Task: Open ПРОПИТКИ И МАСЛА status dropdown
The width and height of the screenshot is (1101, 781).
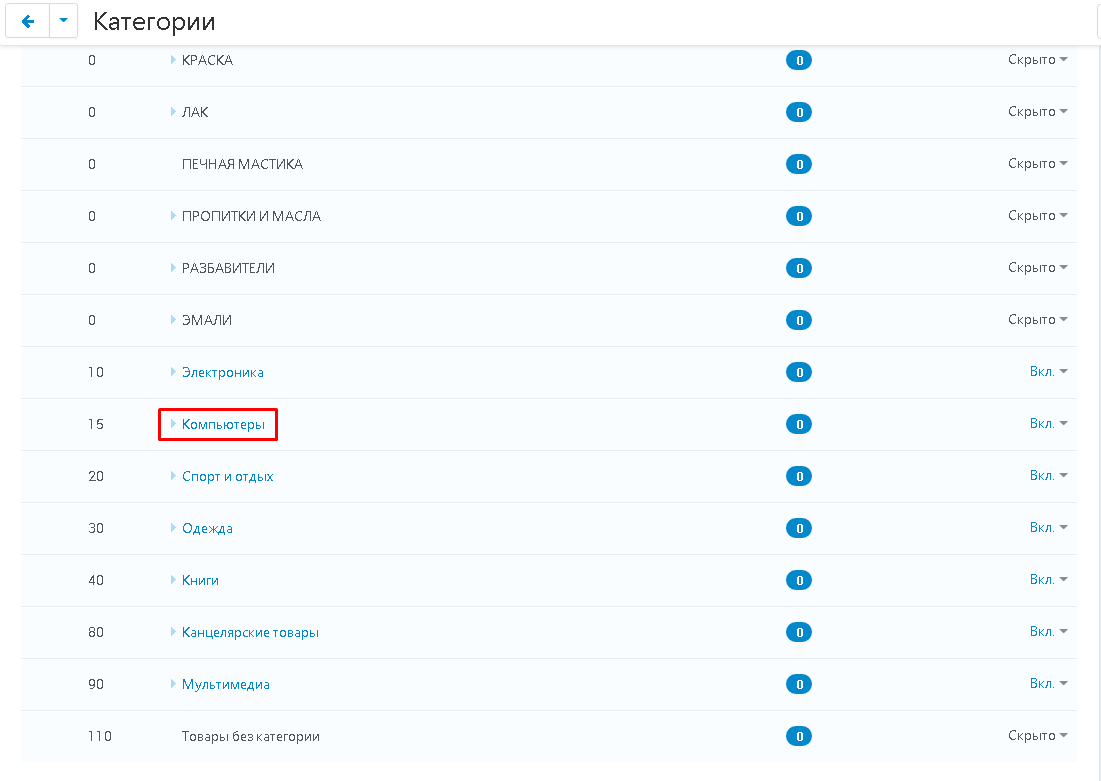Action: pyautogui.click(x=1038, y=216)
